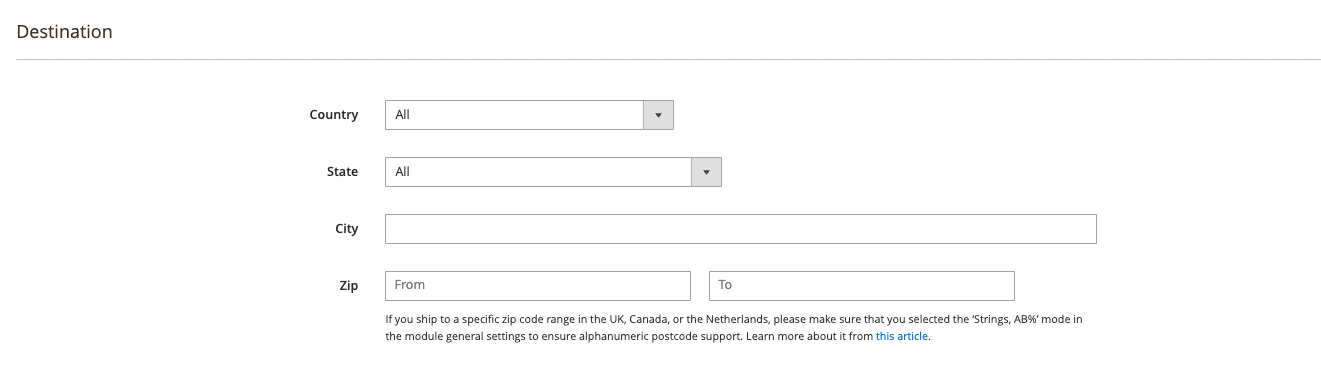
Task: Click the zip code range help note
Action: [x=734, y=328]
